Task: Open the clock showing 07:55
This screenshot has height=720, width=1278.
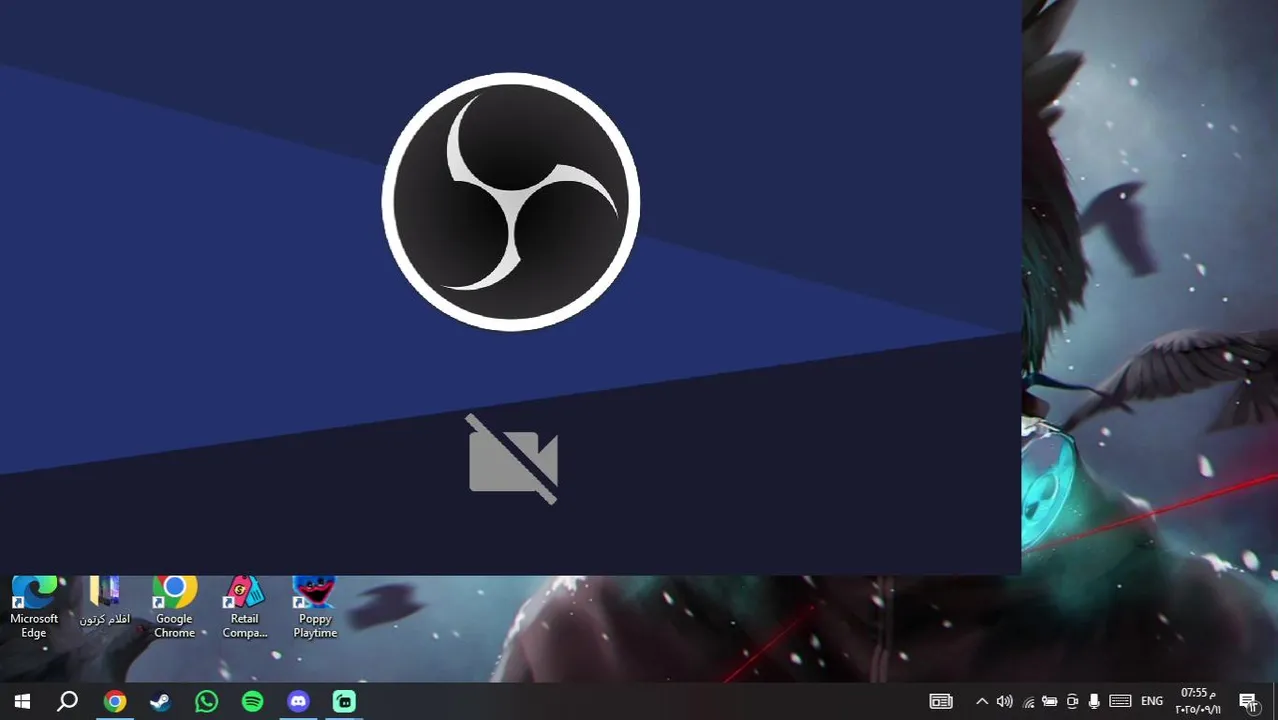Action: pyautogui.click(x=1198, y=701)
